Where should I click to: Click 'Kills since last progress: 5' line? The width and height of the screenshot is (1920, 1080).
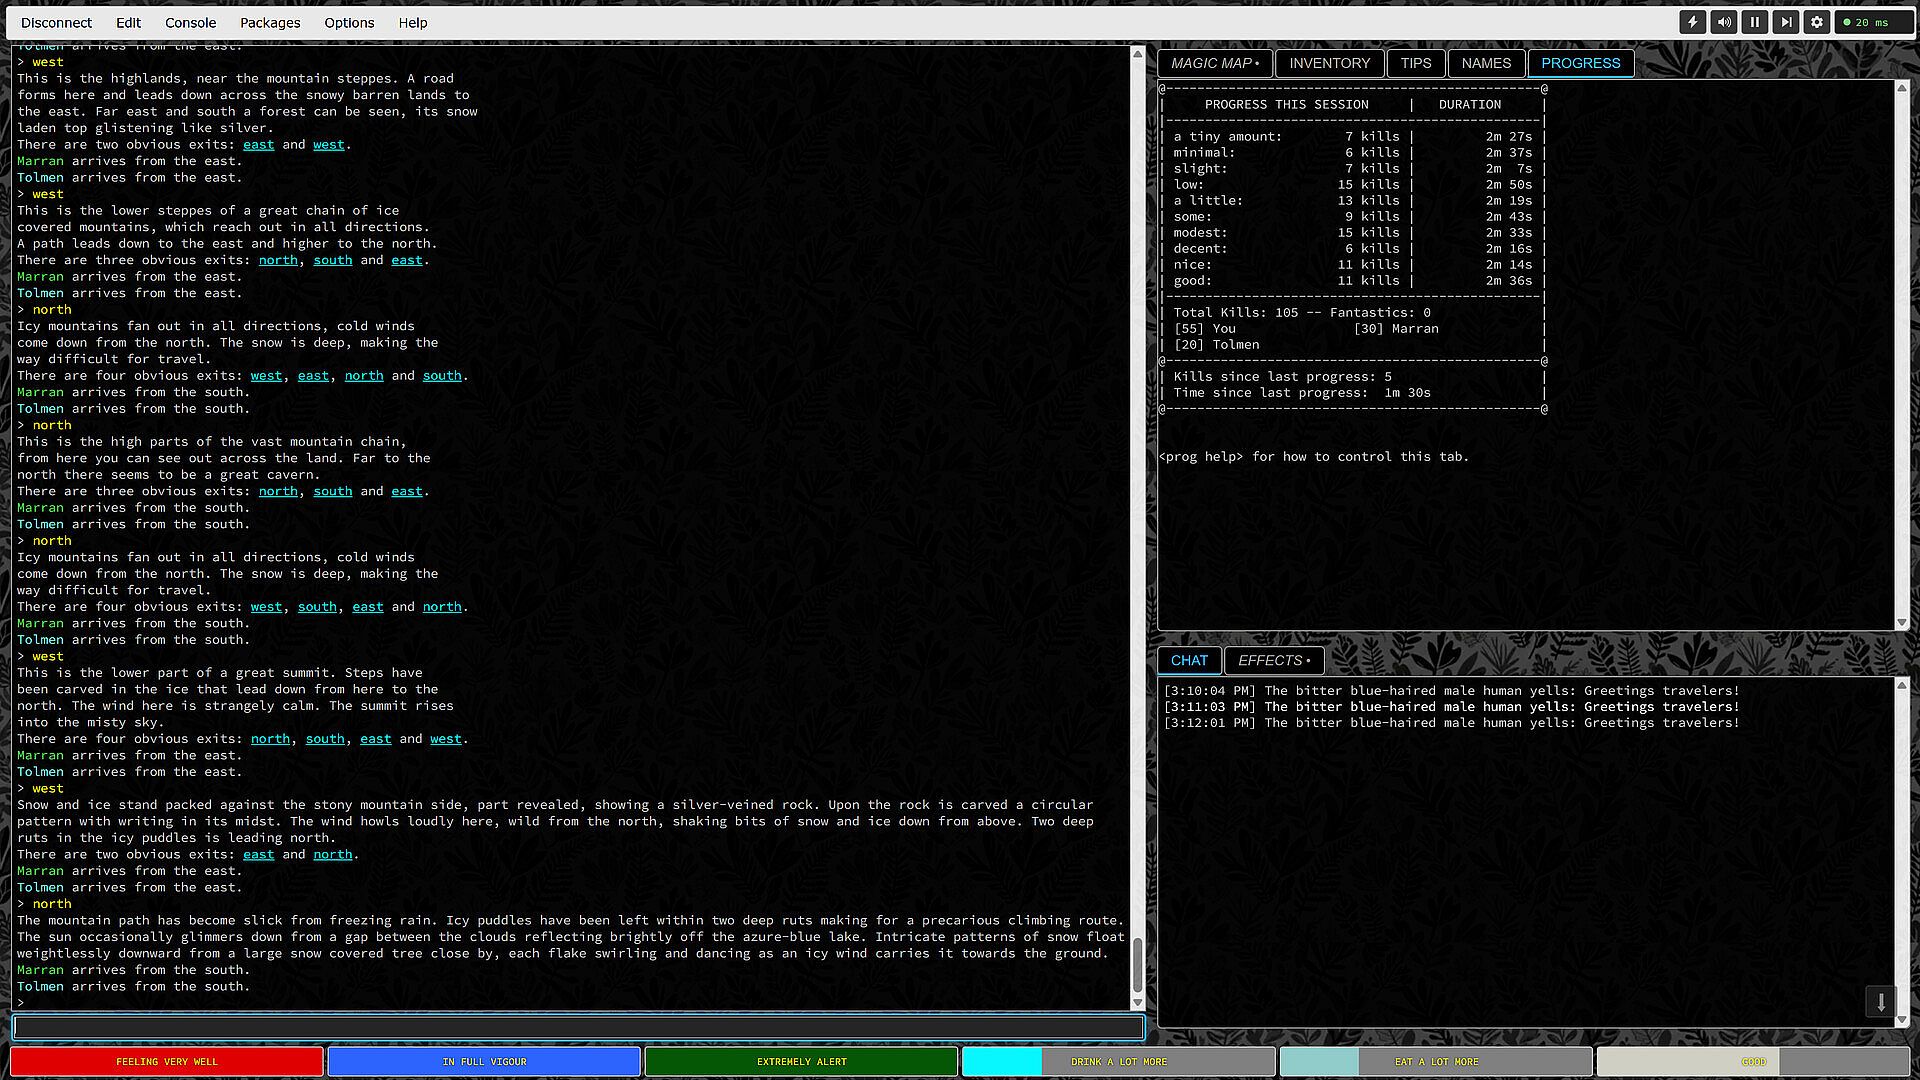(x=1282, y=377)
